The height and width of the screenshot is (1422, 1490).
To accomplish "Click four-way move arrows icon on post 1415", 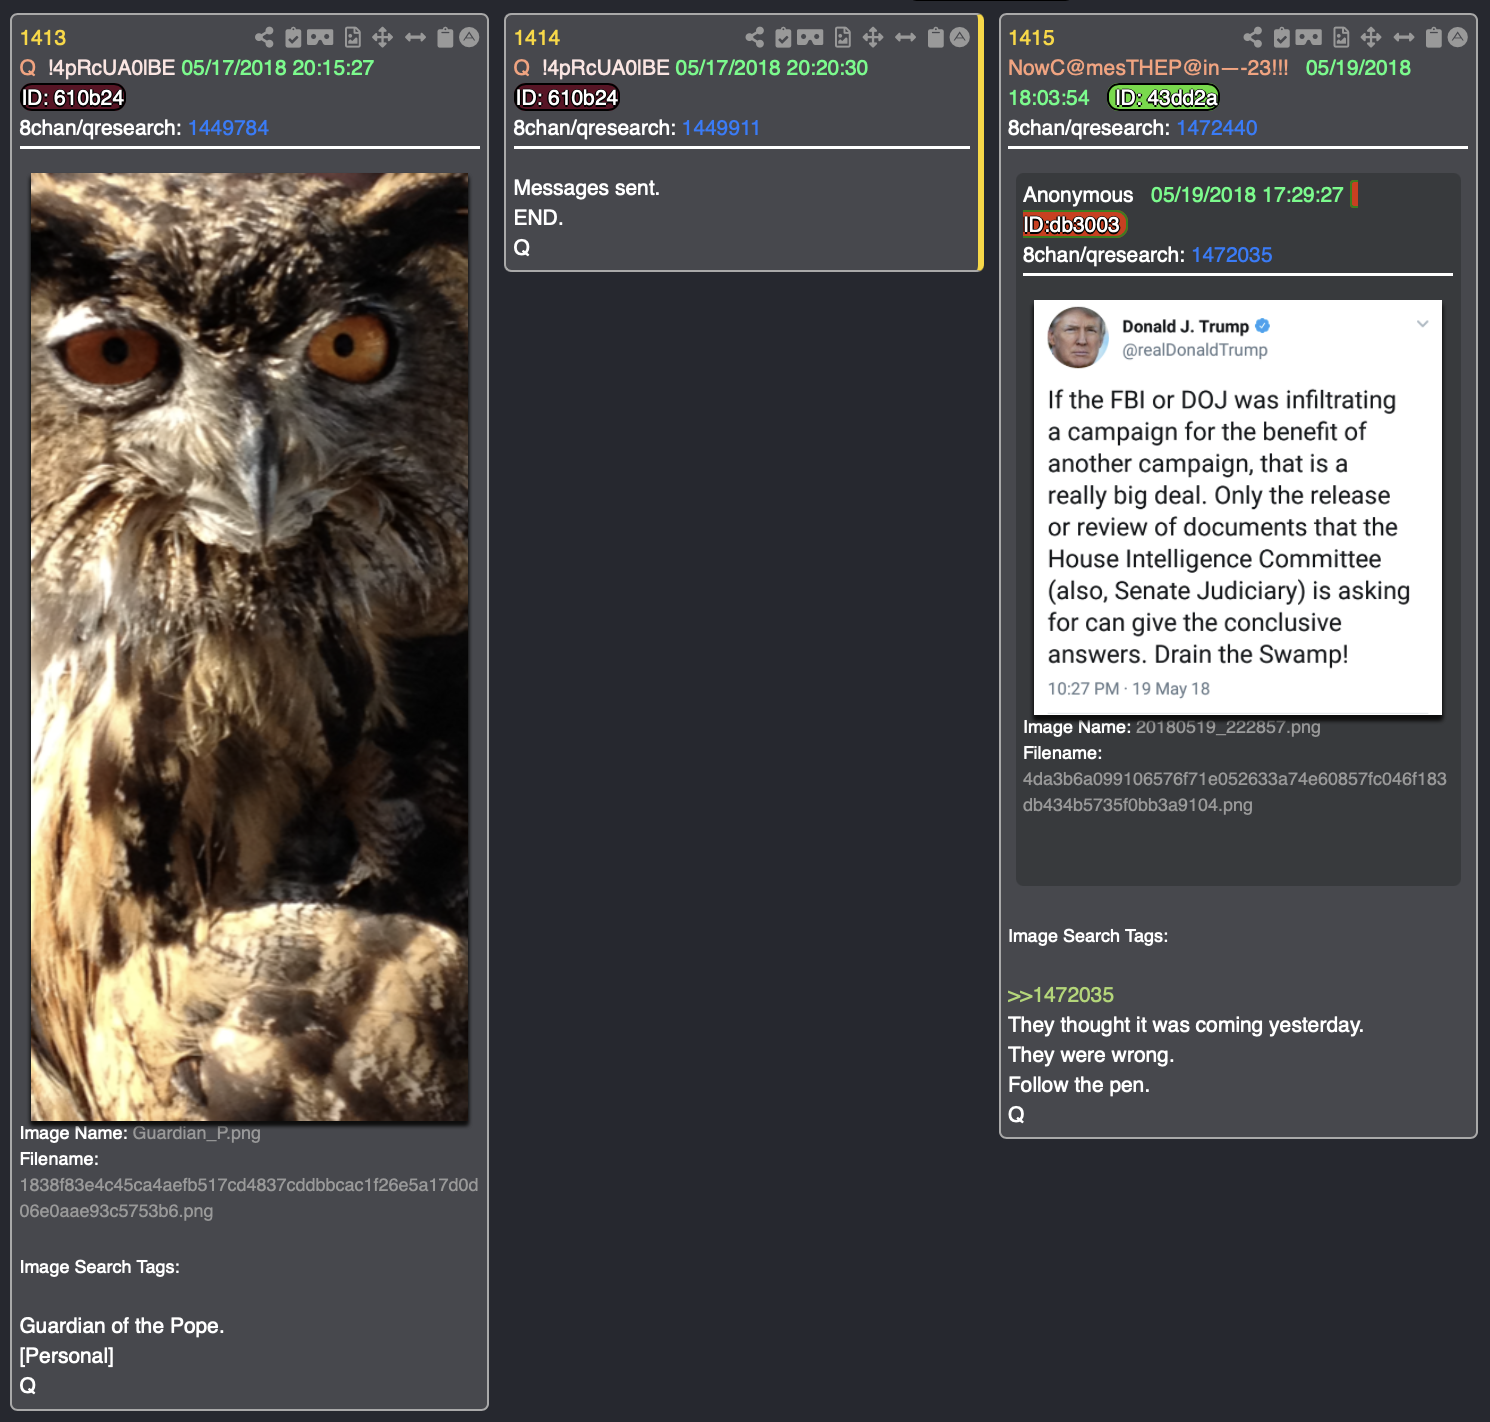I will coord(1371,38).
